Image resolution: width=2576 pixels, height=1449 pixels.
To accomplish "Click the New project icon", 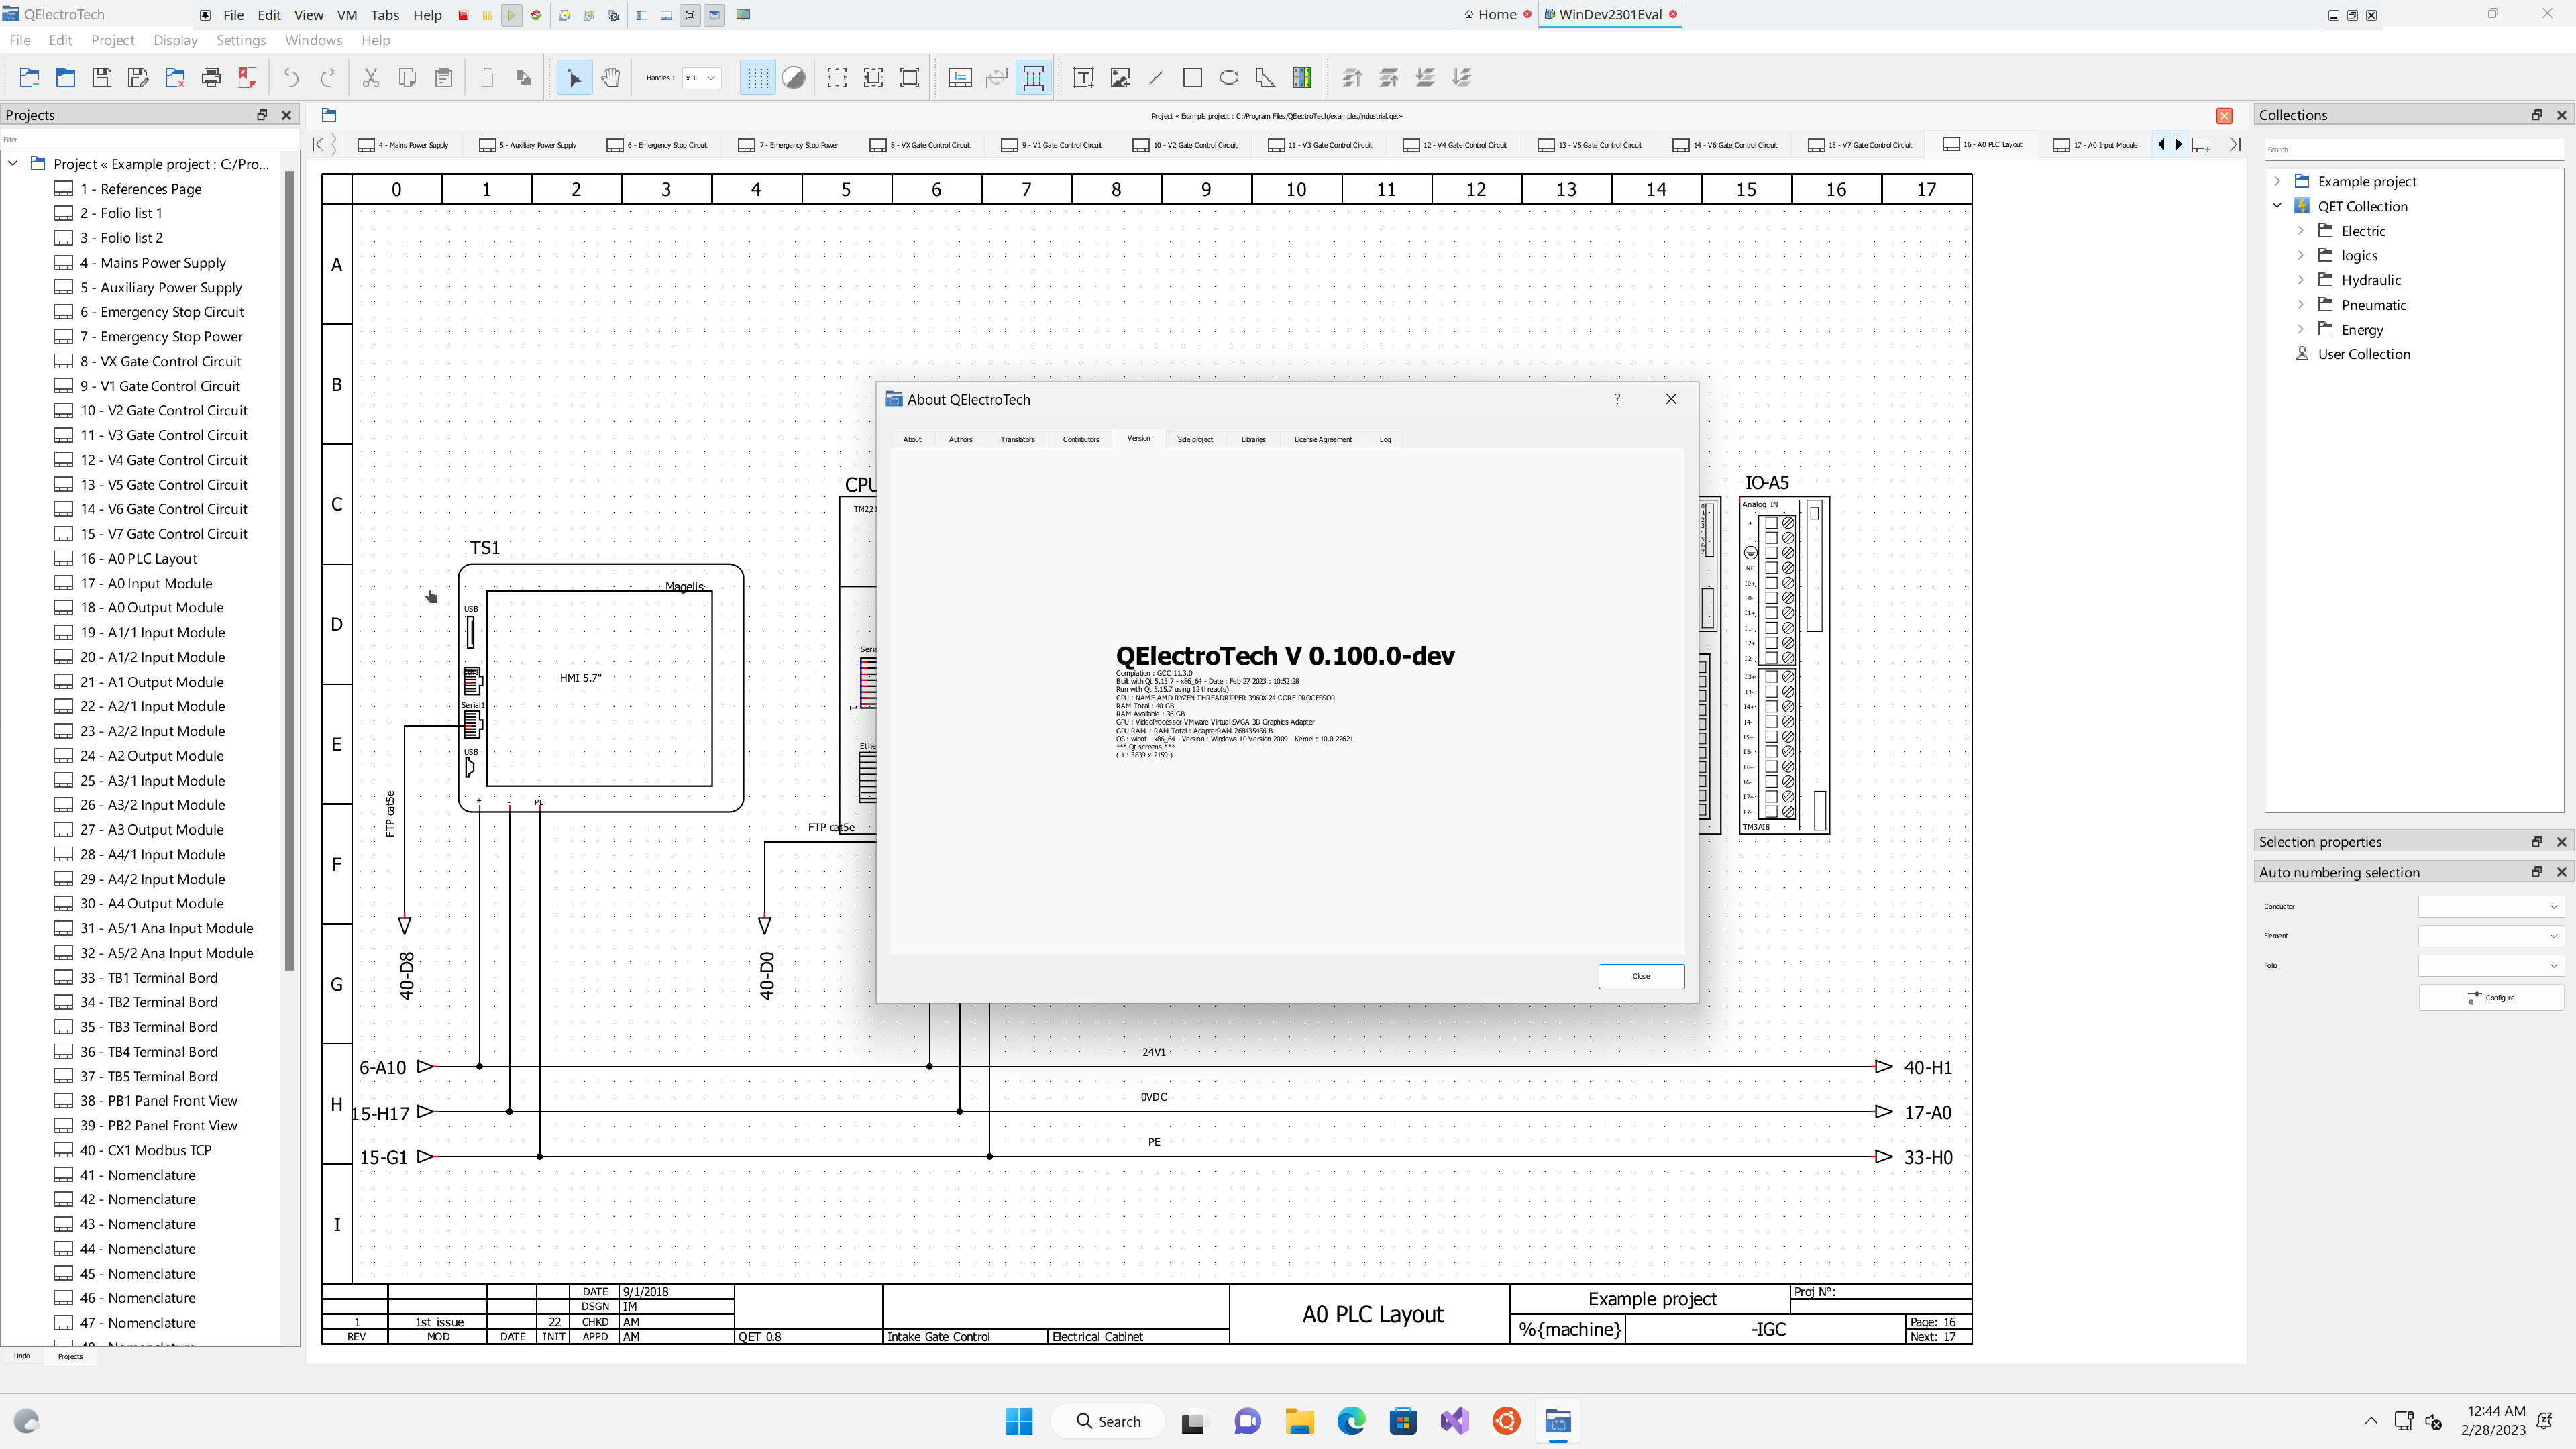I will (x=29, y=77).
